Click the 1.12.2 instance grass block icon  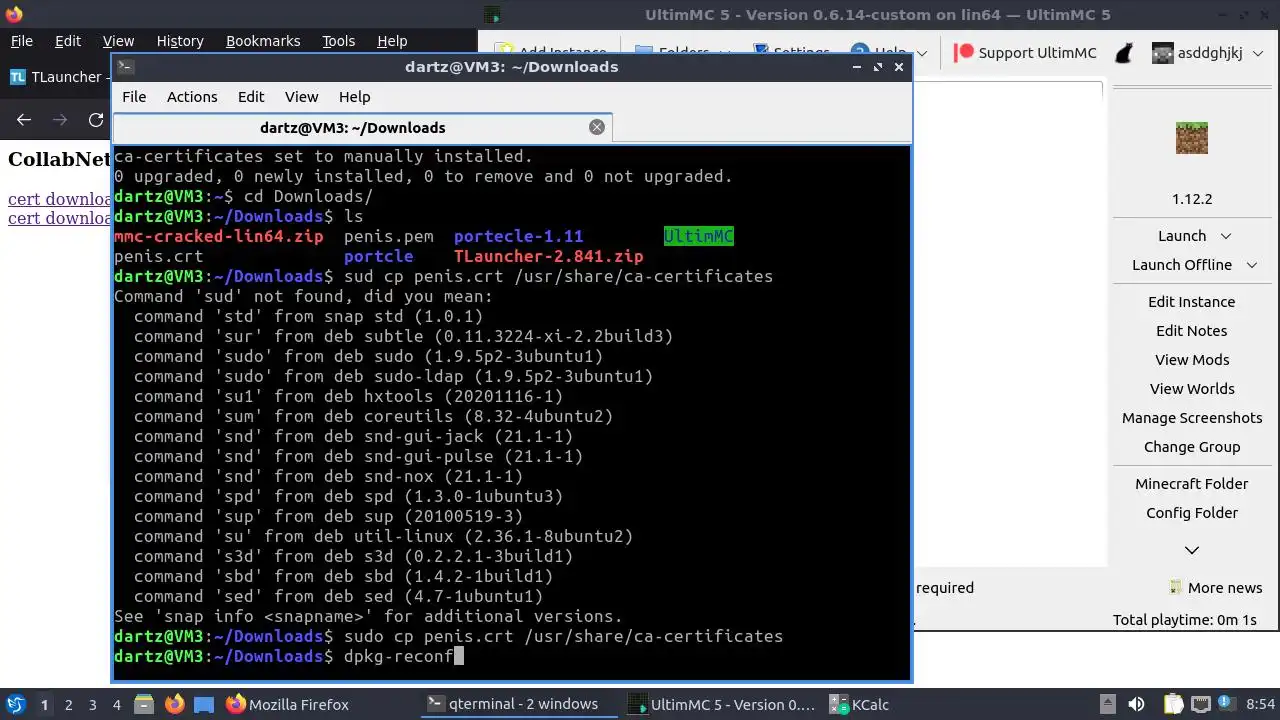point(1192,138)
